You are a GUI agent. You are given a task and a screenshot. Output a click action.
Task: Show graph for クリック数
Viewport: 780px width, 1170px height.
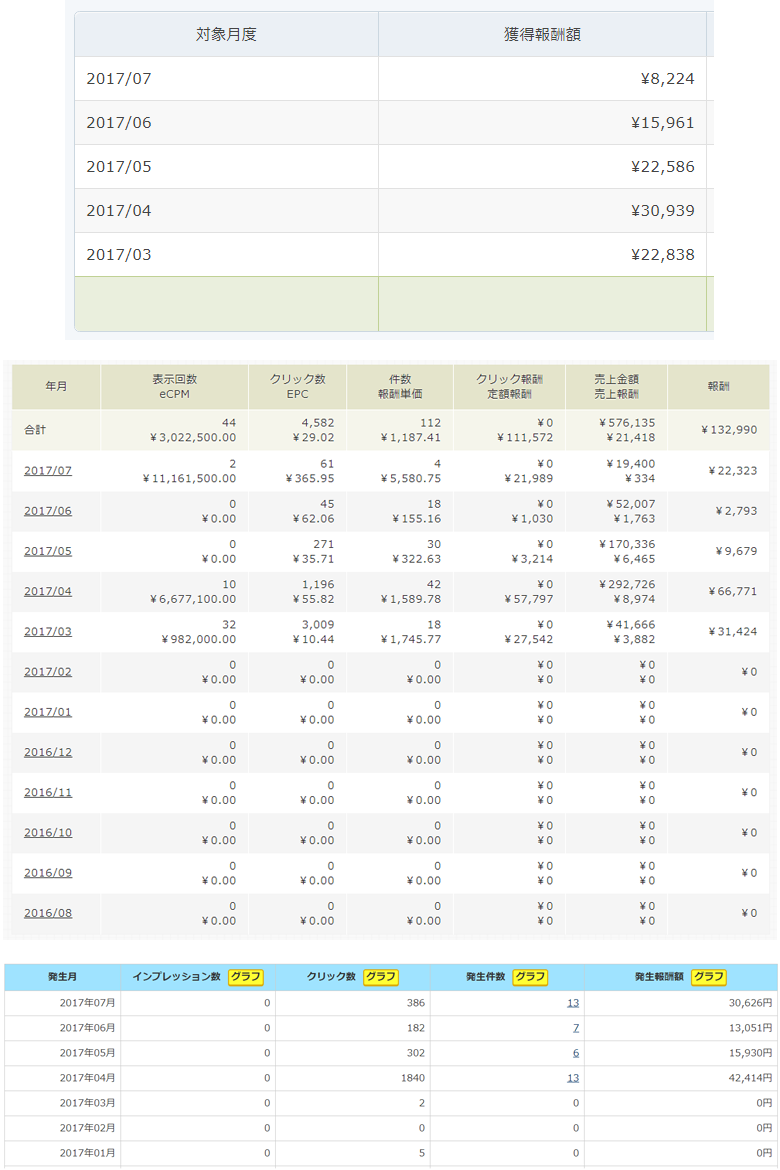click(x=380, y=977)
